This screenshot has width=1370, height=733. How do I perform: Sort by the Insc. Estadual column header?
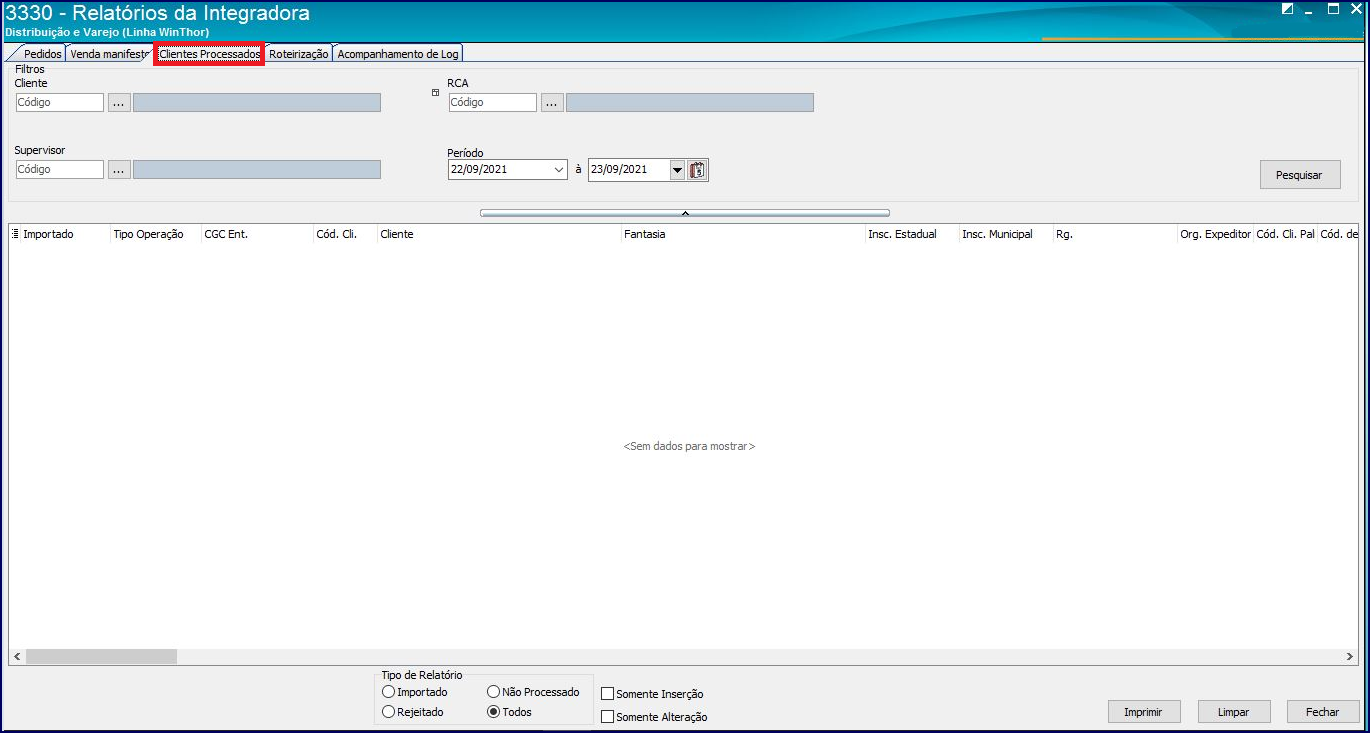pyautogui.click(x=912, y=234)
